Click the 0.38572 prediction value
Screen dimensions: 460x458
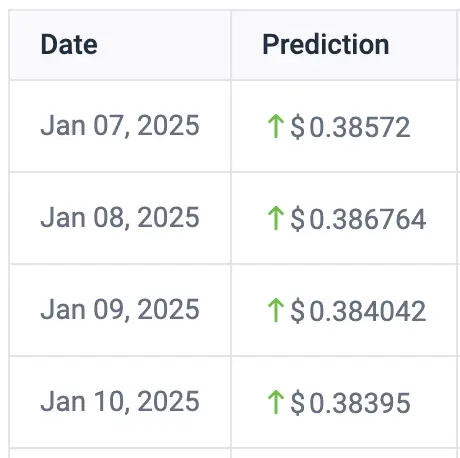coord(360,127)
